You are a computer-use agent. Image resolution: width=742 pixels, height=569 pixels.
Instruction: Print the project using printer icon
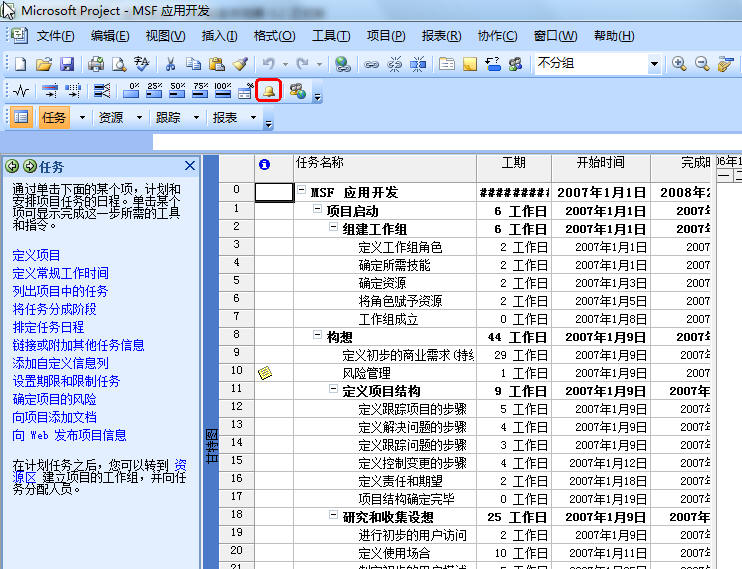point(96,64)
